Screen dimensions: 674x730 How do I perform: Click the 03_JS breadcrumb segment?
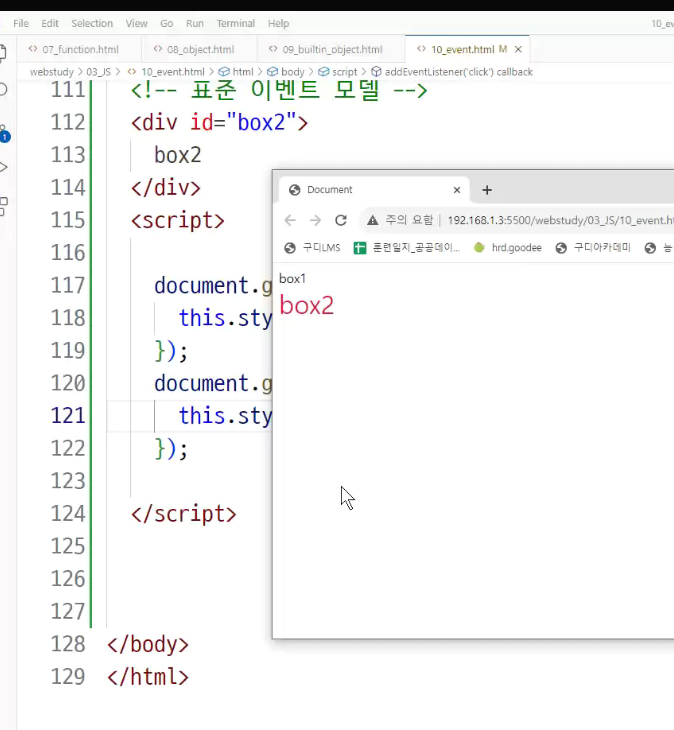98,72
